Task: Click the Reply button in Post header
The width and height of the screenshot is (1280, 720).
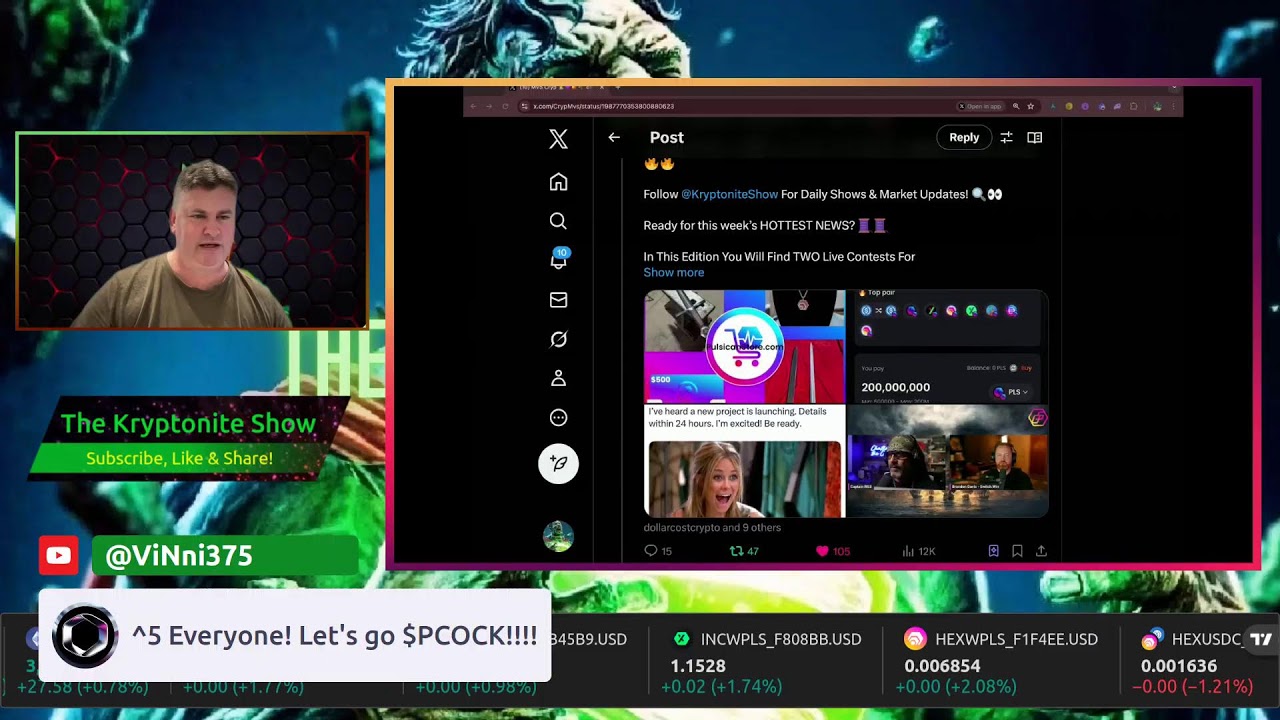Action: [964, 138]
